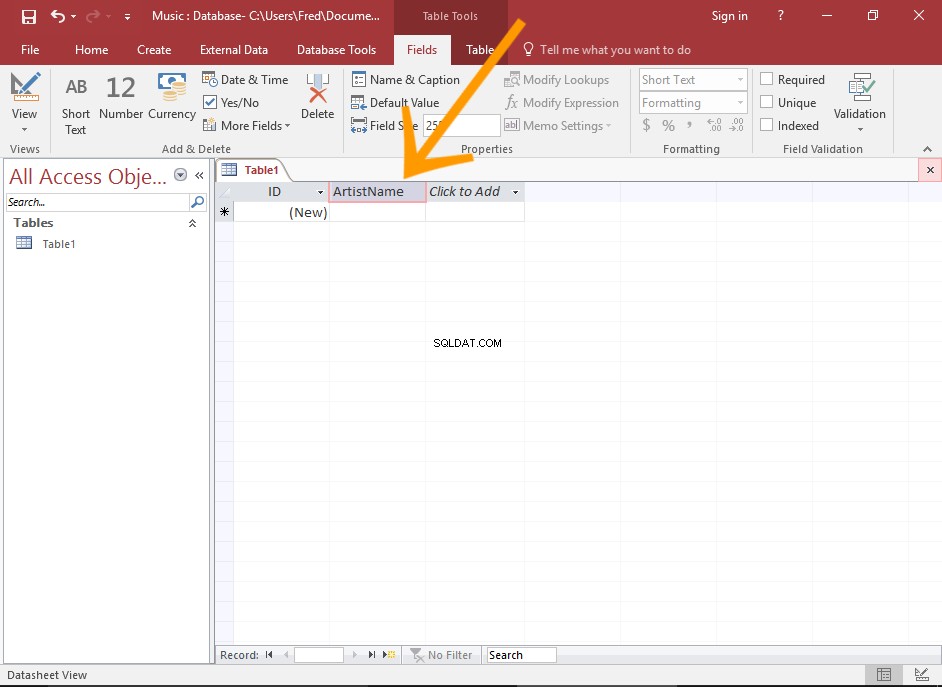Click the Percent format icon

click(x=668, y=126)
